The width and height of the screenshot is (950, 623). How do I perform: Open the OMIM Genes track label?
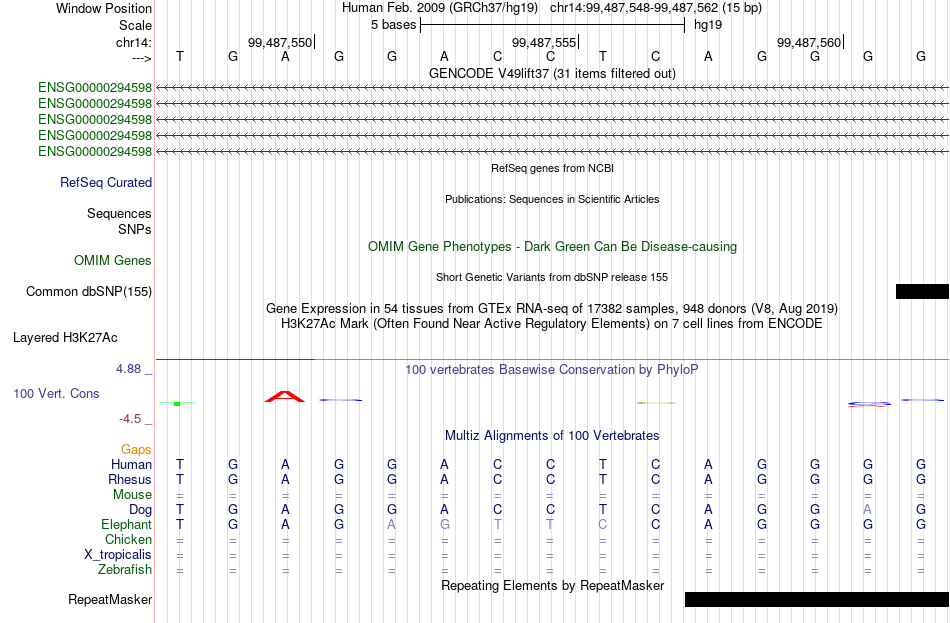click(x=113, y=261)
